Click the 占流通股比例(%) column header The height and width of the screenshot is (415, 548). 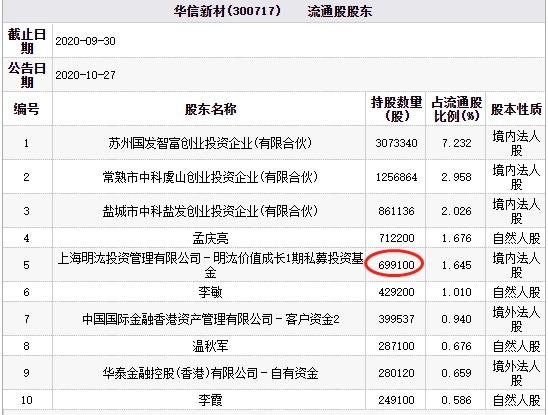456,109
